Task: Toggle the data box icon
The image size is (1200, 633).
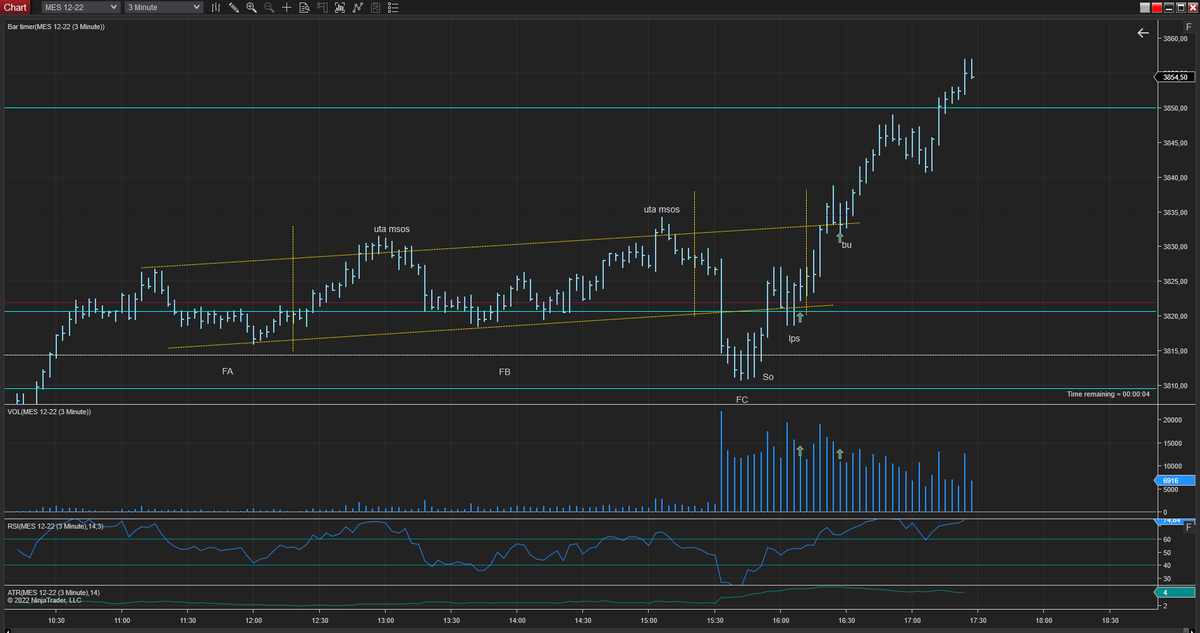Action: coord(304,7)
